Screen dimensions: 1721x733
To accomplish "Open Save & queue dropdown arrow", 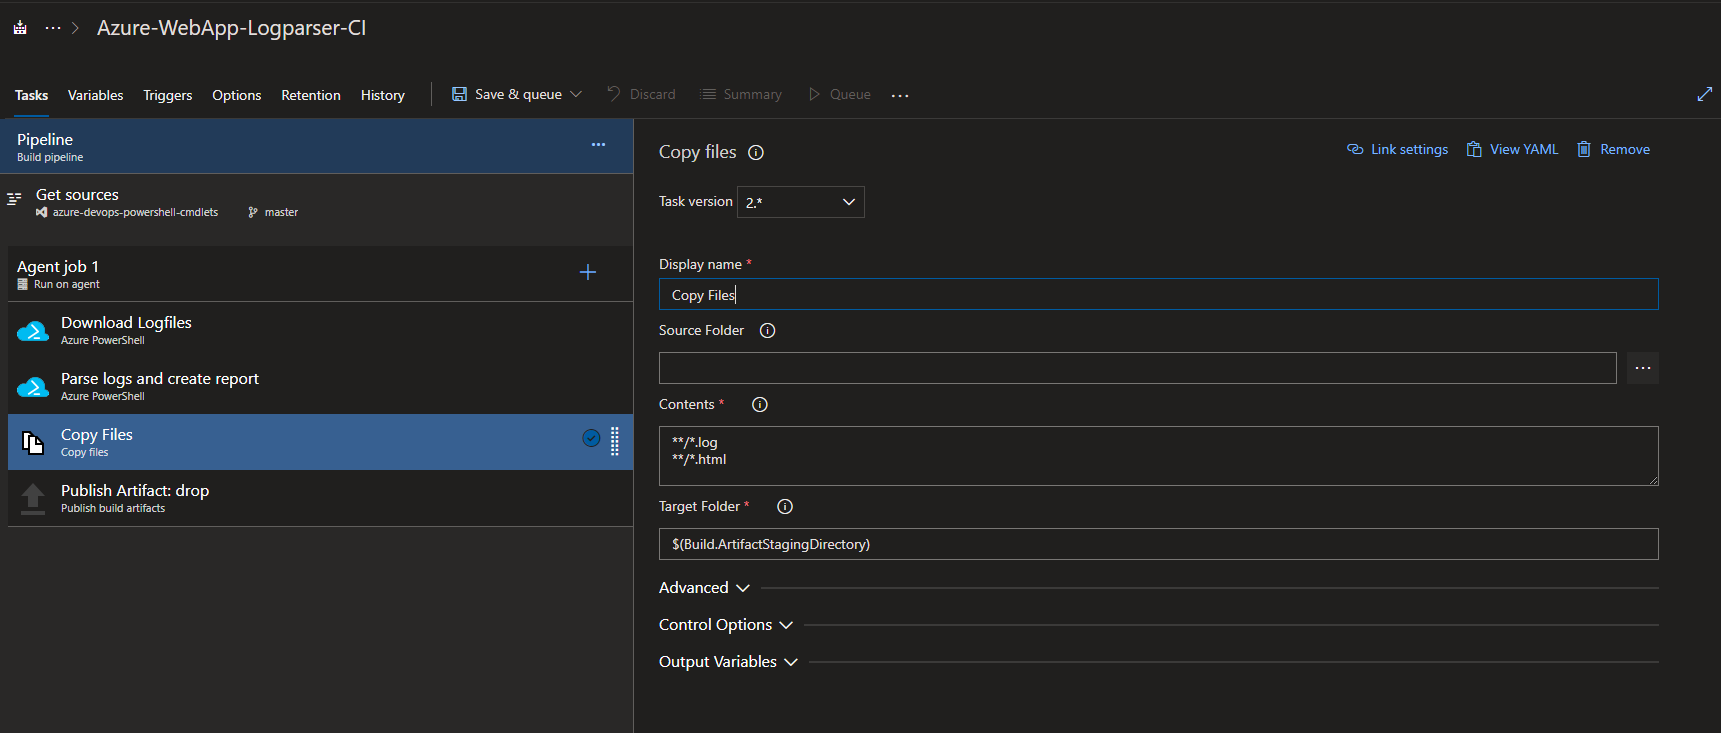I will click(x=576, y=94).
